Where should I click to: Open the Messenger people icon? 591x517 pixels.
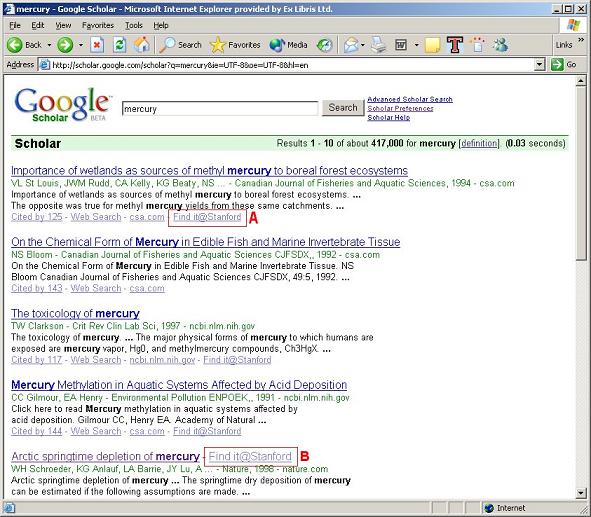501,45
